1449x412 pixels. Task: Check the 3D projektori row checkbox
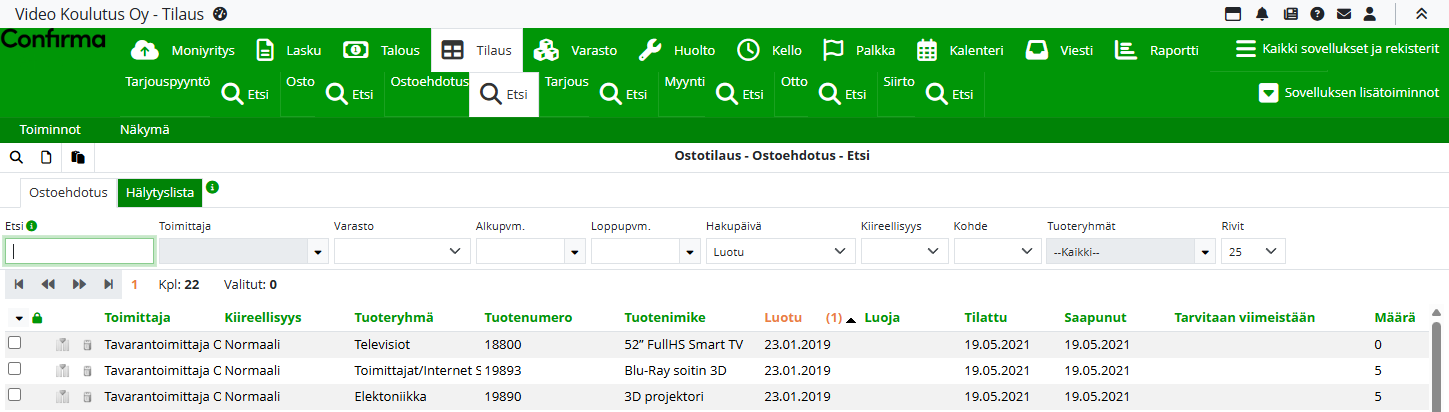point(14,395)
